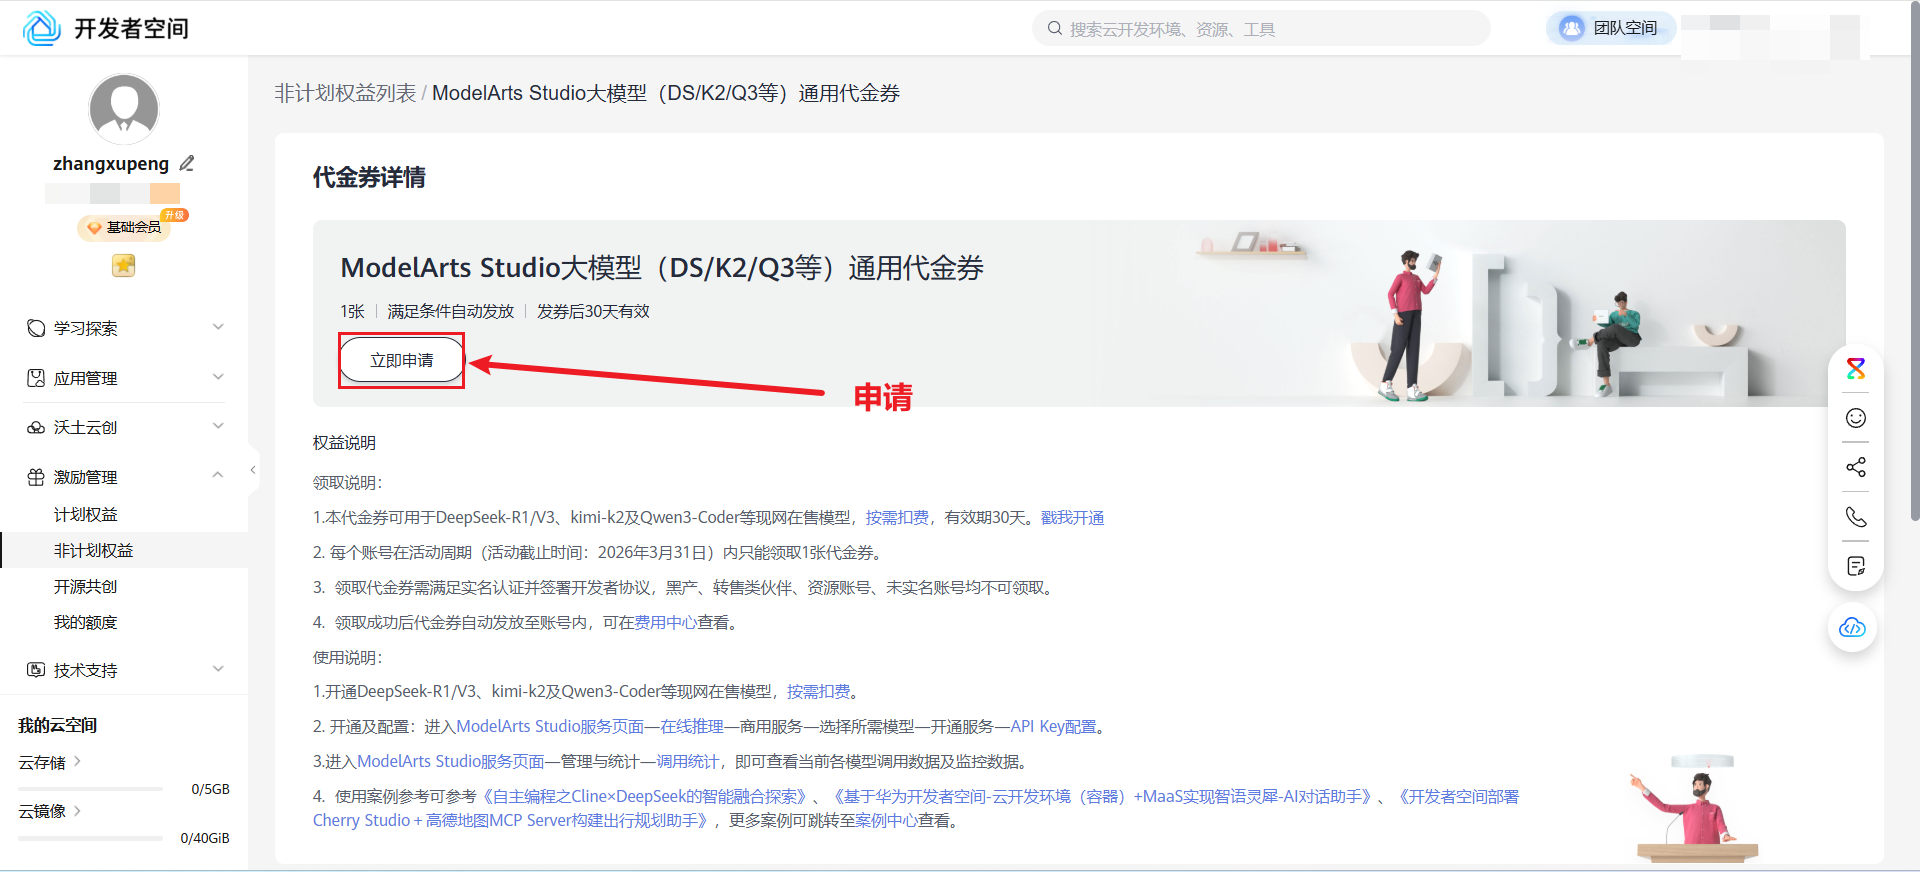
Task: Click the 学习探索 compass icon
Action: (36, 328)
